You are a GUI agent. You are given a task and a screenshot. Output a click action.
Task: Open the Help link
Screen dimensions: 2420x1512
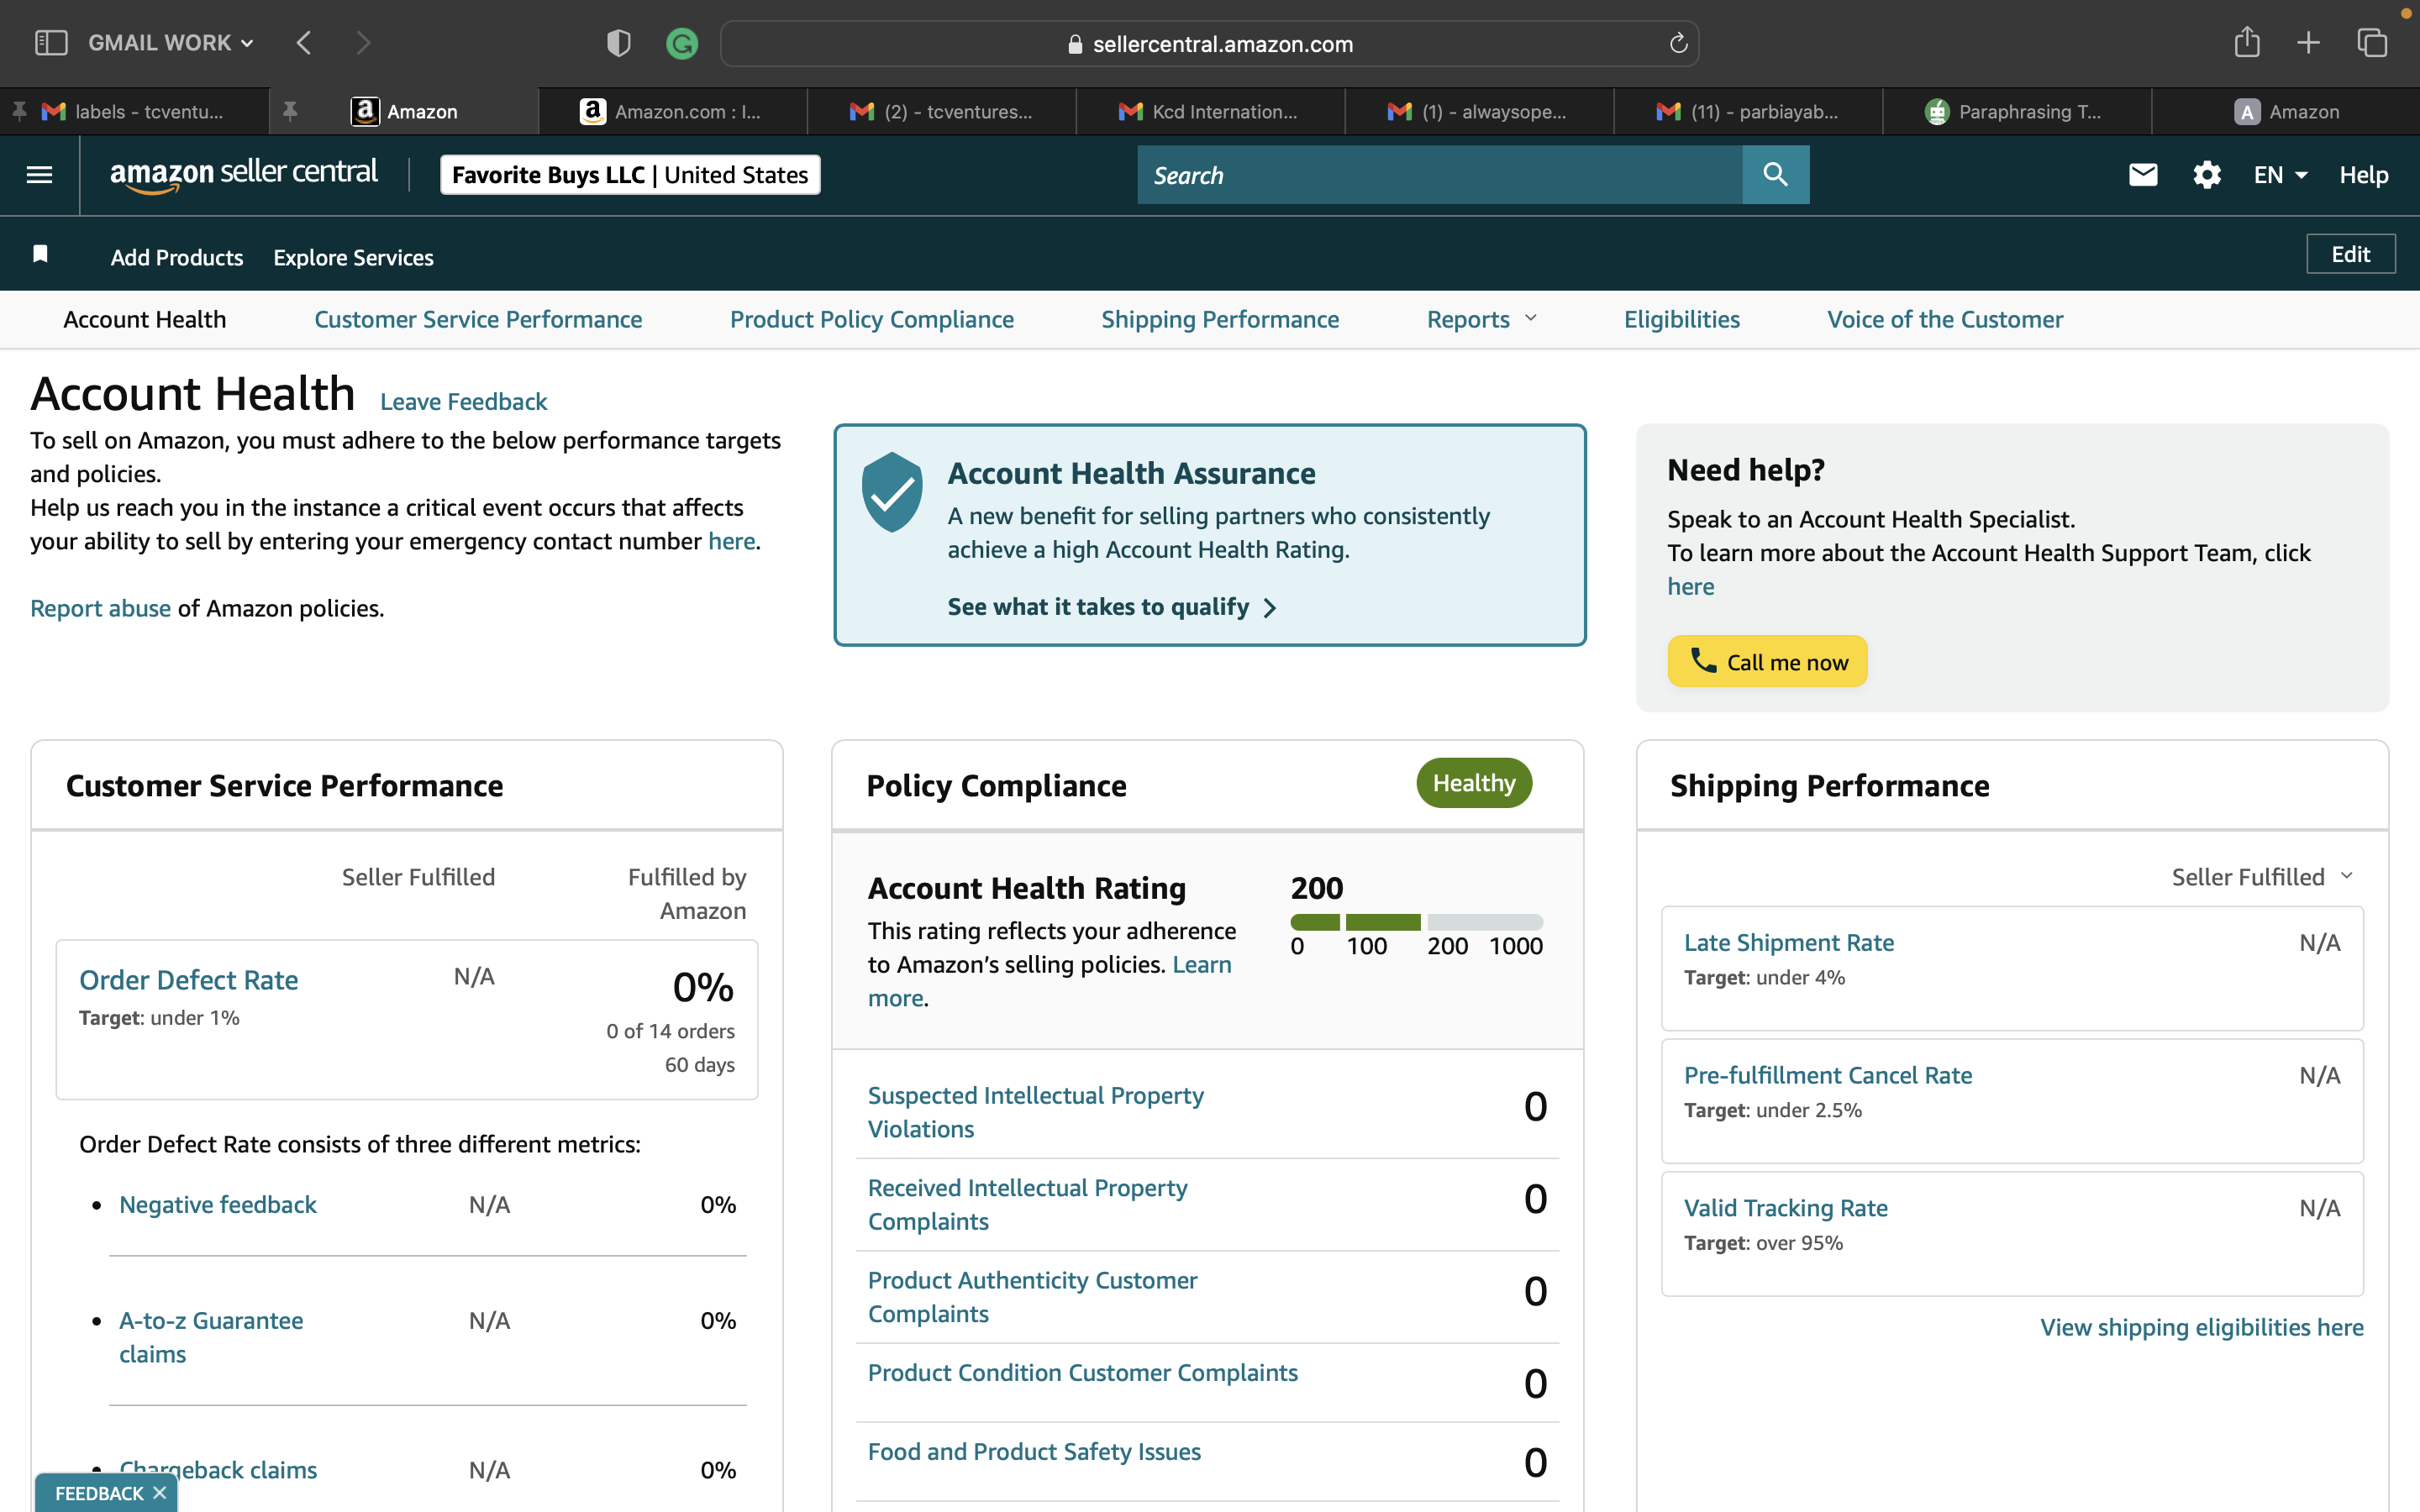2364,175
